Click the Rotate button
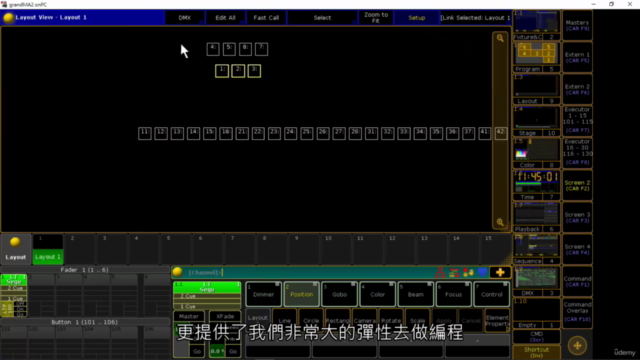This screenshot has width=640, height=360. point(391,320)
